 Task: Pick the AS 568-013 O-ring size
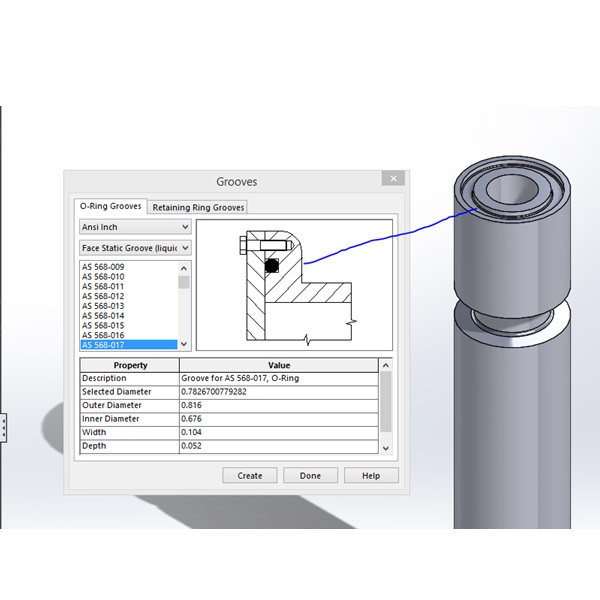pyautogui.click(x=103, y=306)
